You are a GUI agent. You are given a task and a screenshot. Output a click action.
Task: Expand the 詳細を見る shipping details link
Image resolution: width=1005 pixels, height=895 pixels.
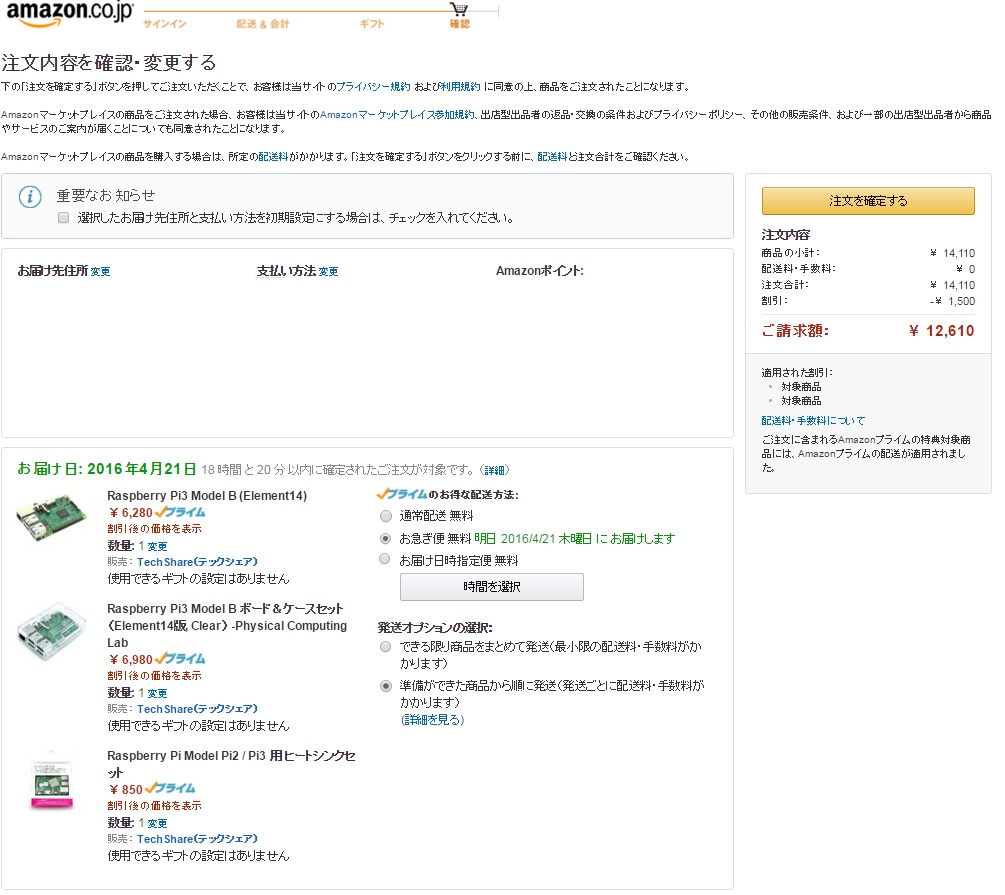pyautogui.click(x=432, y=719)
